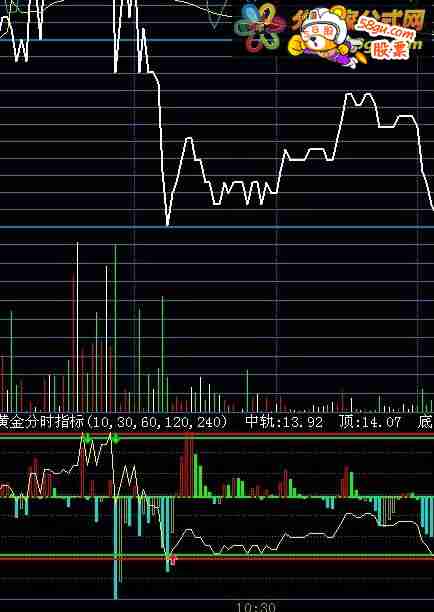Click the 10:30 time axis label
This screenshot has width=434, height=612.
tap(256, 607)
